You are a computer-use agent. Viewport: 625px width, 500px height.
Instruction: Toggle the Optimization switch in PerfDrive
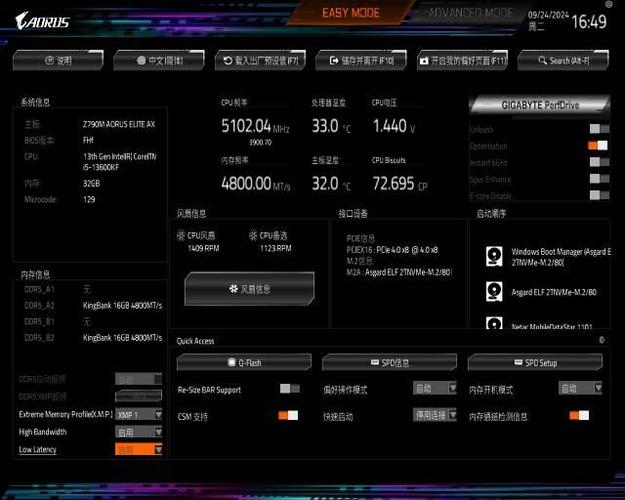tap(598, 145)
